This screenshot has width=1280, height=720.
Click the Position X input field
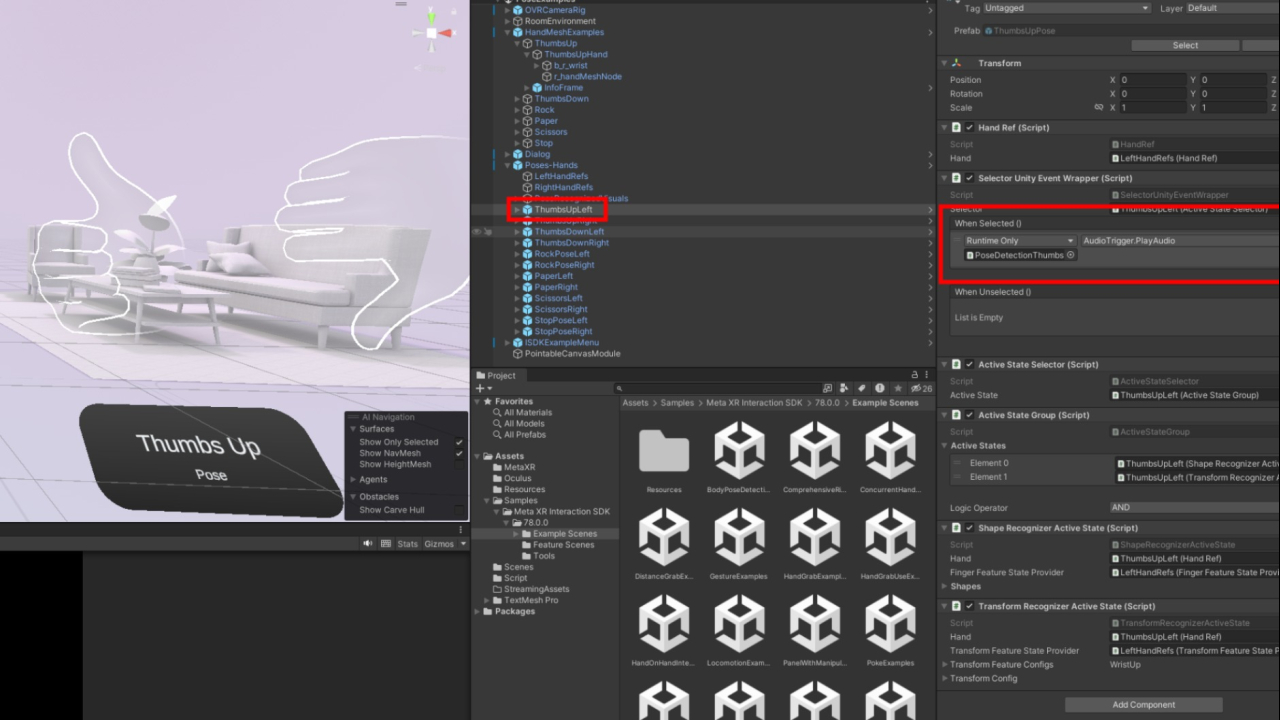point(1150,80)
